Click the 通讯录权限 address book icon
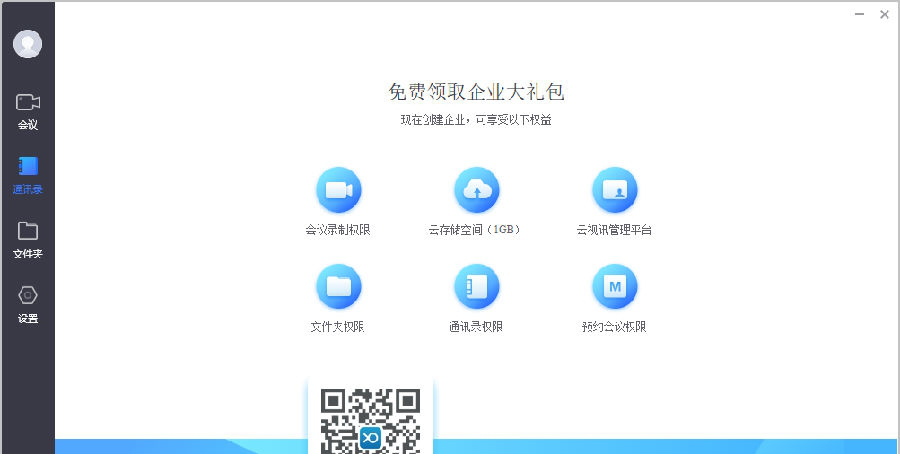 476,287
